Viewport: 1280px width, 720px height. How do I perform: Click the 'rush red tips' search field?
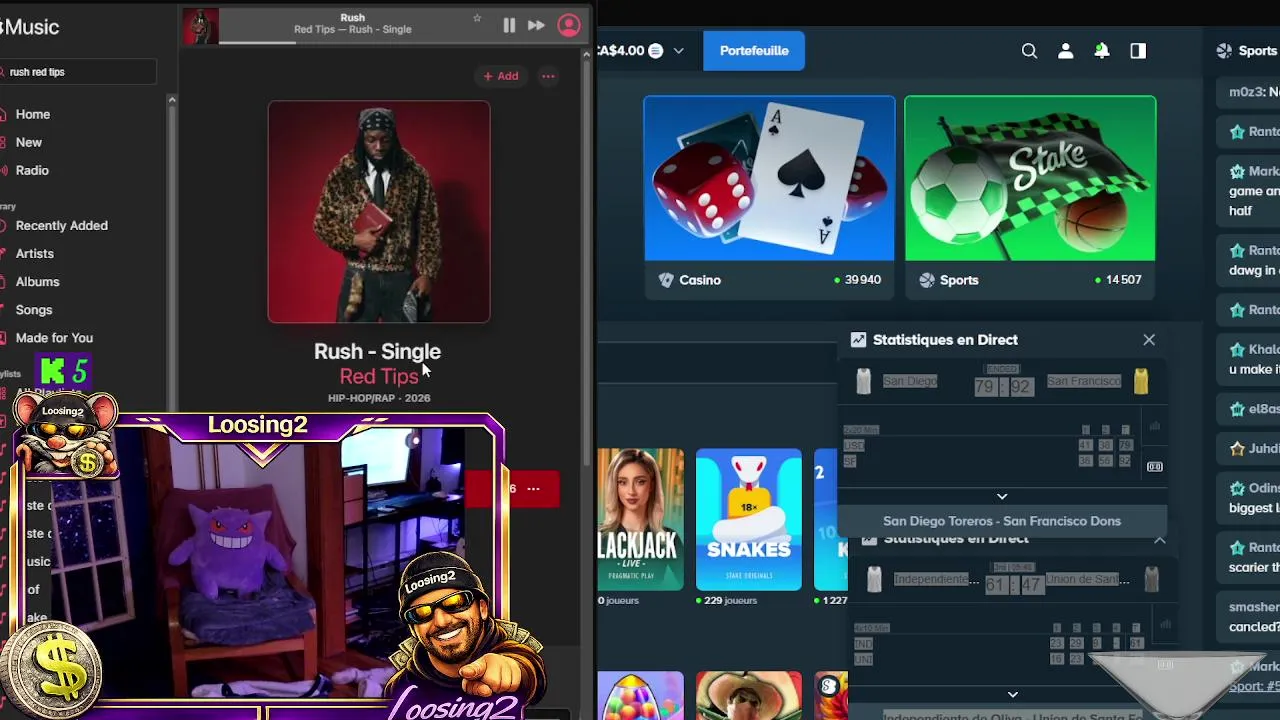[78, 72]
